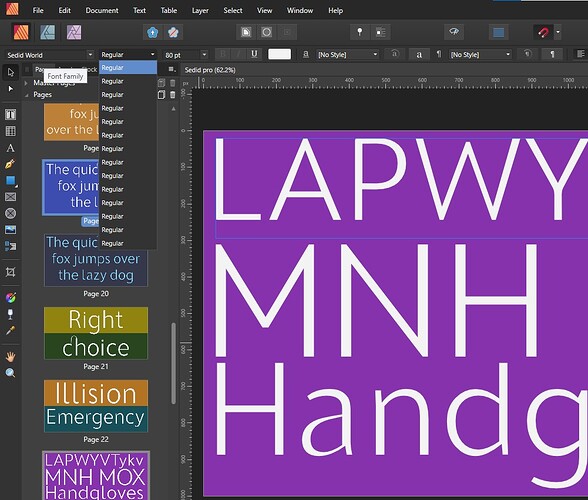Select the Zoom magnifier tool
The image size is (588, 500).
click(x=10, y=372)
